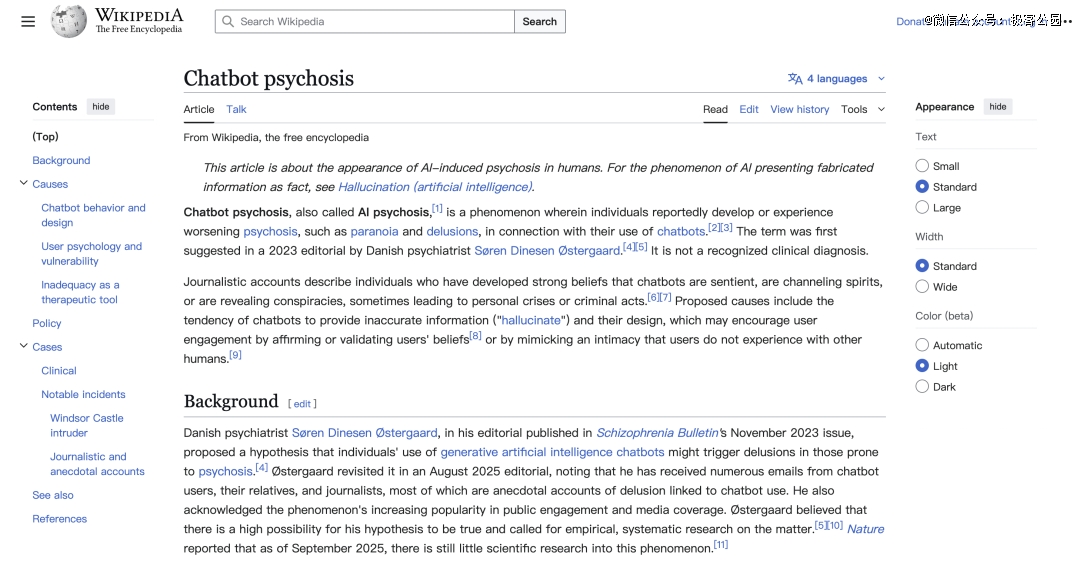Click the Search button

[x=539, y=21]
